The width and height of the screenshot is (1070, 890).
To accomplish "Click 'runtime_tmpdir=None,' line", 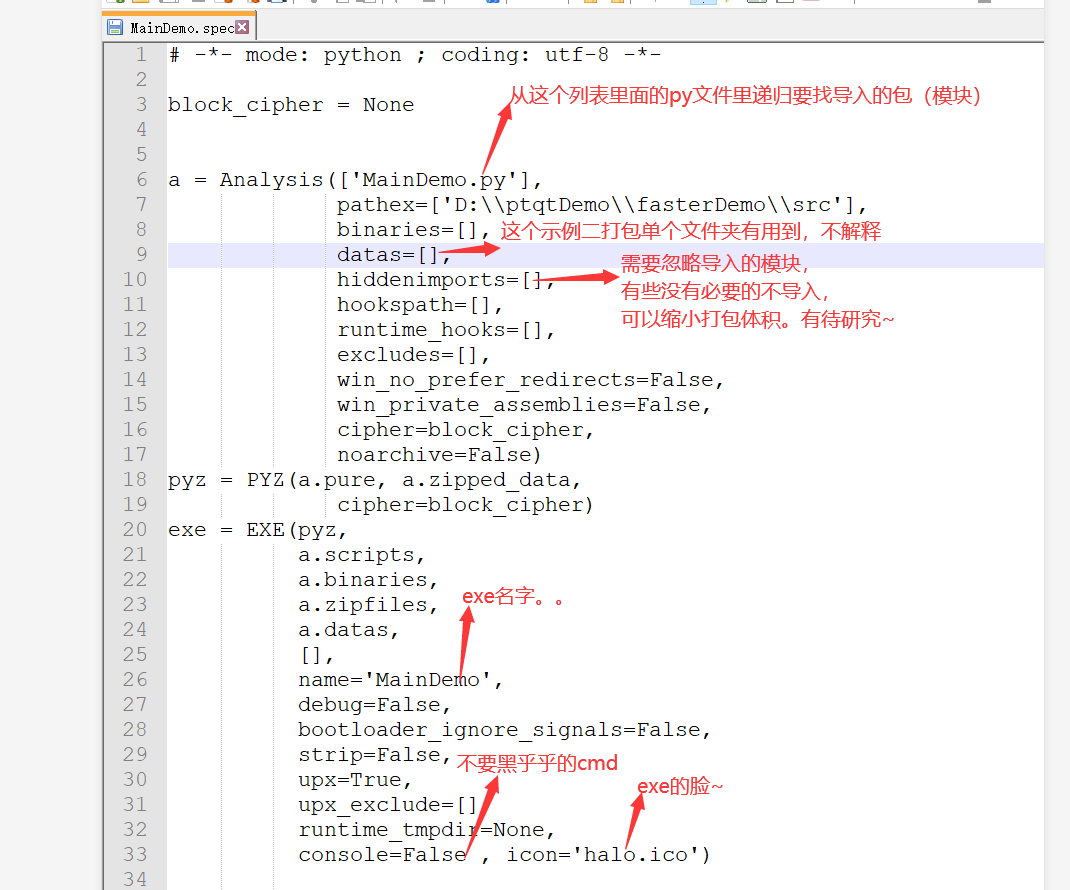I will click(426, 831).
